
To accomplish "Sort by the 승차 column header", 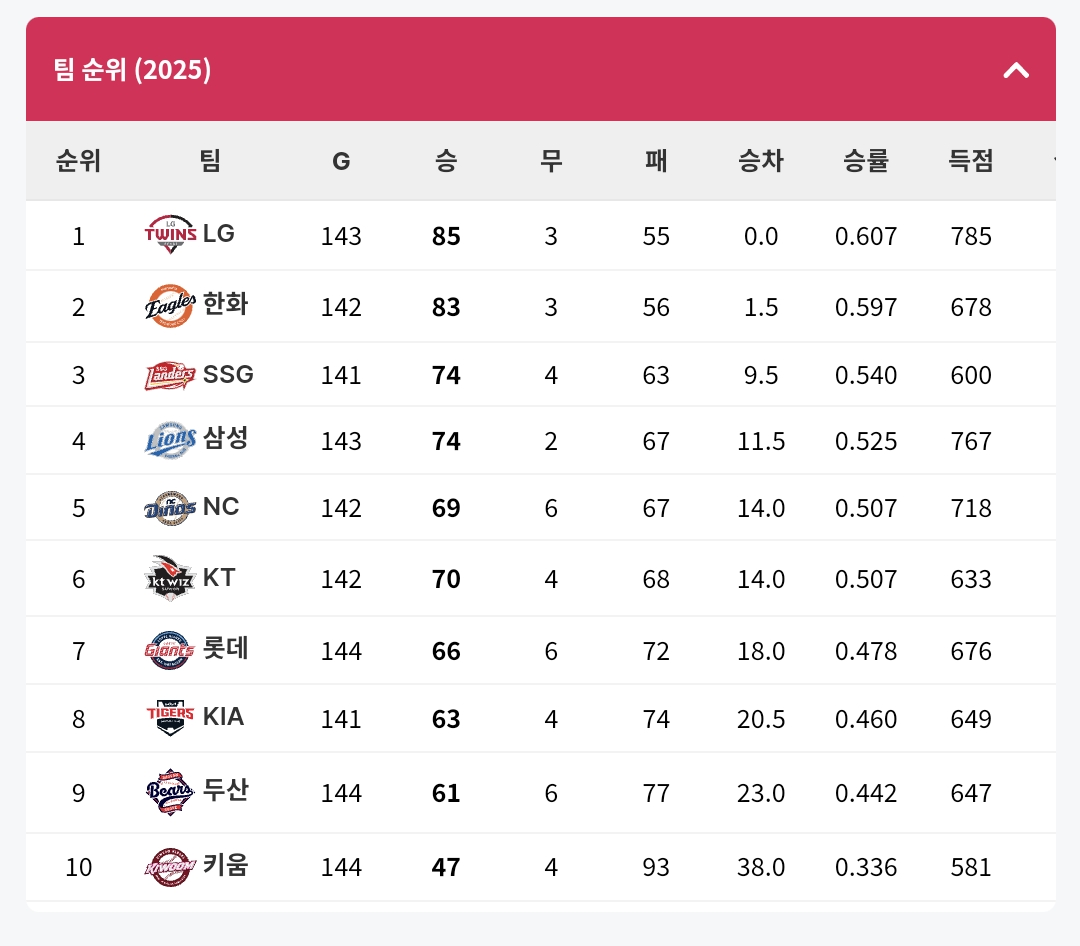I will [x=761, y=161].
